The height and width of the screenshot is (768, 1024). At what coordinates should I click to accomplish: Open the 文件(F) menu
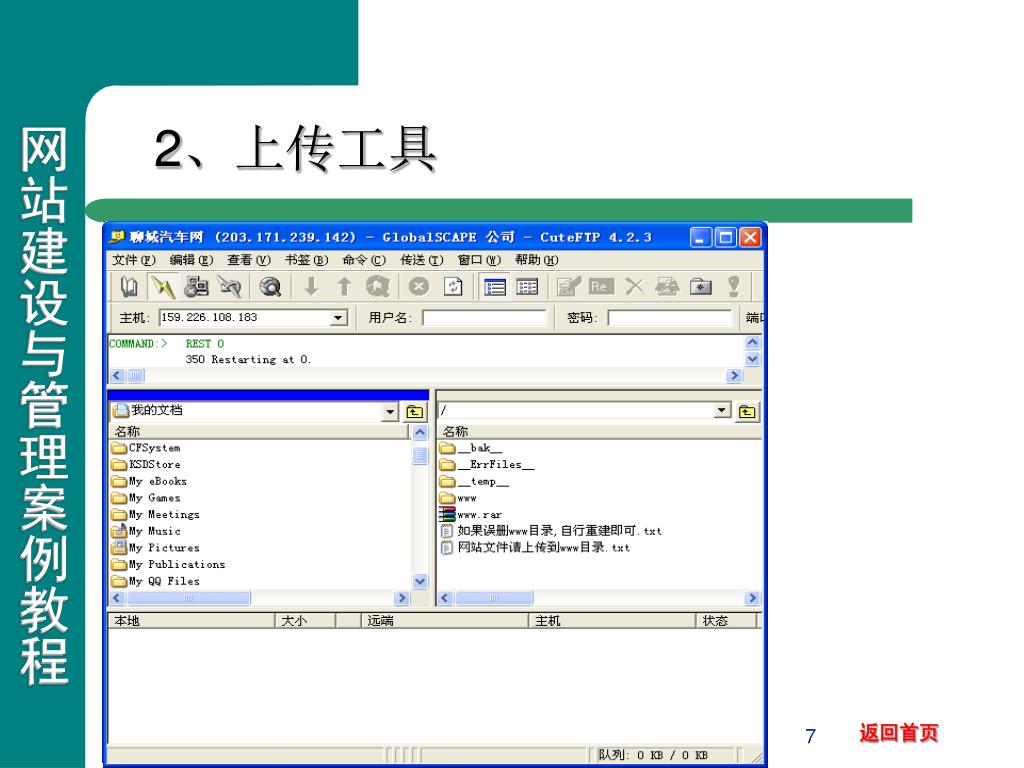click(134, 260)
